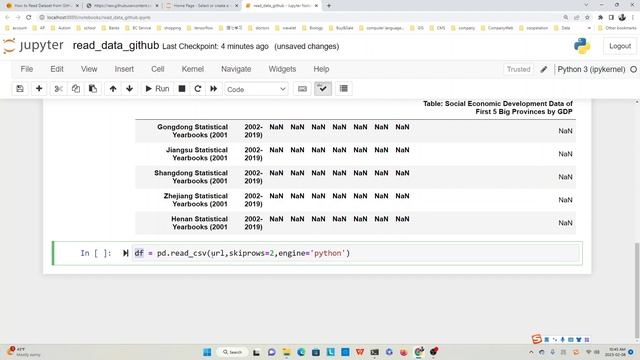Open the Kernel menu
Image resolution: width=640 pixels, height=360 pixels.
click(x=193, y=69)
